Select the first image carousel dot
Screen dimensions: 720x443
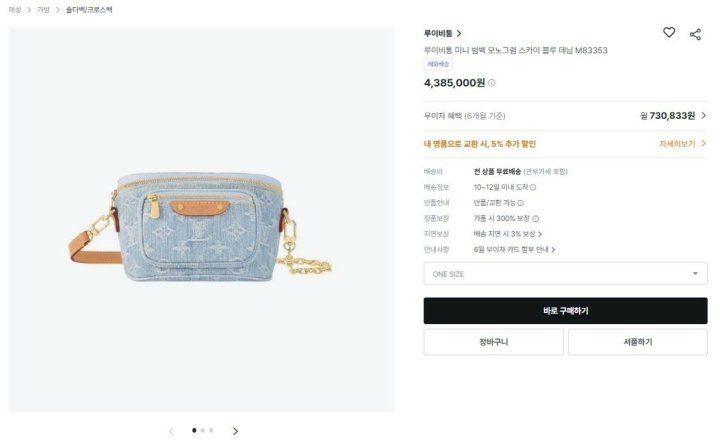194,430
